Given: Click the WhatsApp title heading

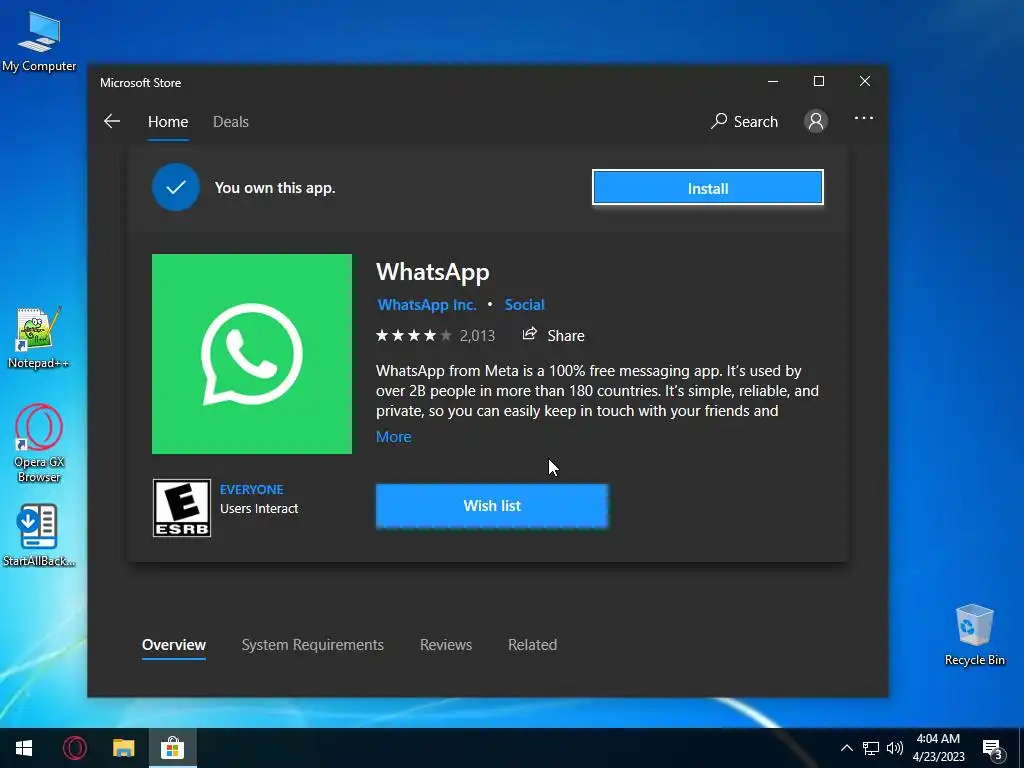Looking at the screenshot, I should [432, 272].
